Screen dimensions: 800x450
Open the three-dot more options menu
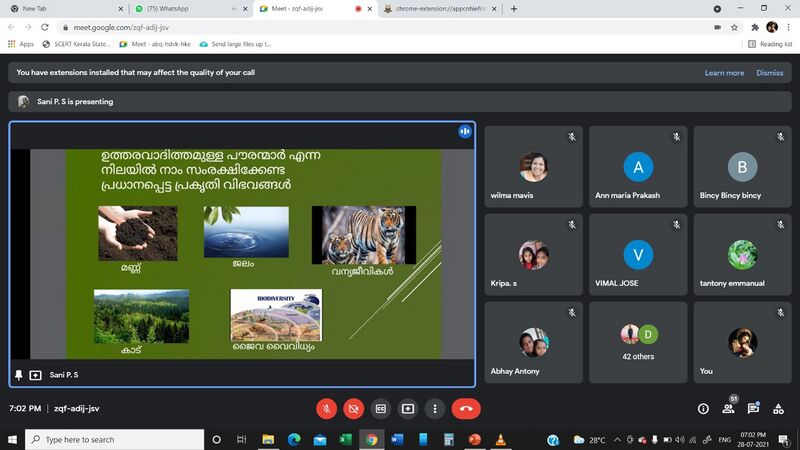[435, 408]
